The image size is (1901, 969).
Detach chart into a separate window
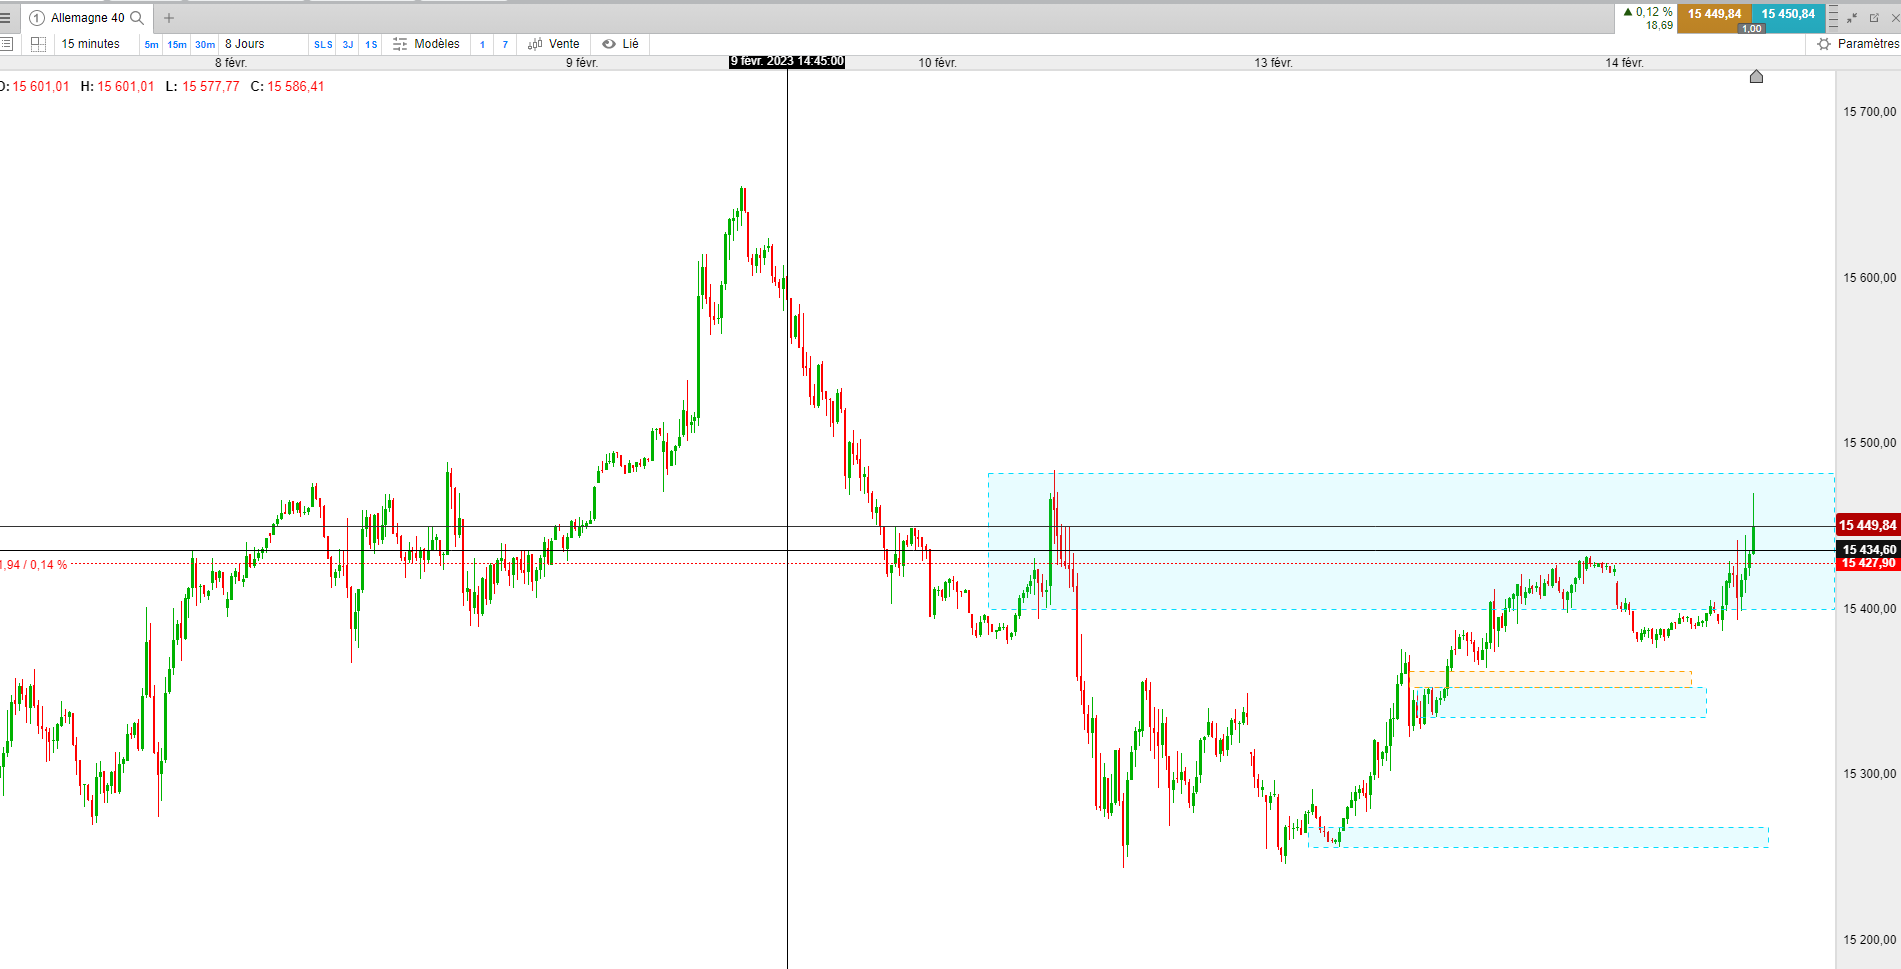pos(1874,18)
